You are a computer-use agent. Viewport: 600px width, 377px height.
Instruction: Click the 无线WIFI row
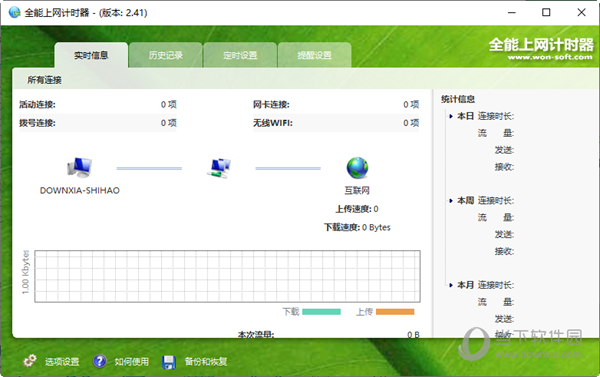click(336, 123)
